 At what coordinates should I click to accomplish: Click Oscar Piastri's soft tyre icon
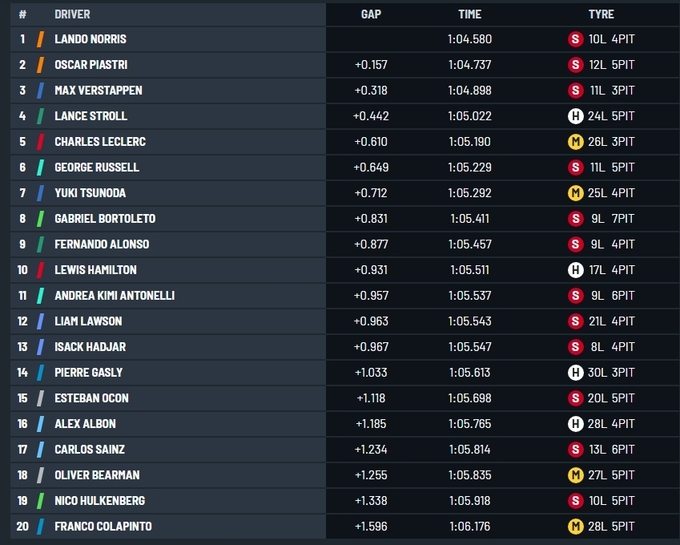575,65
